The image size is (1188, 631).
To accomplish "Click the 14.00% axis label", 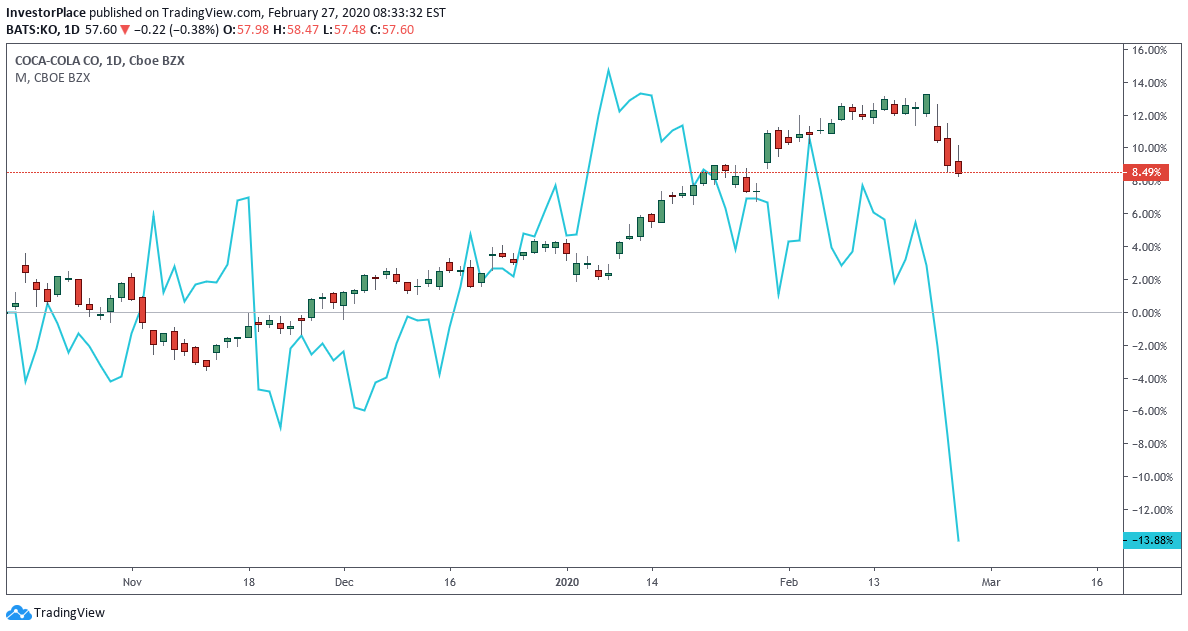I will click(1149, 83).
